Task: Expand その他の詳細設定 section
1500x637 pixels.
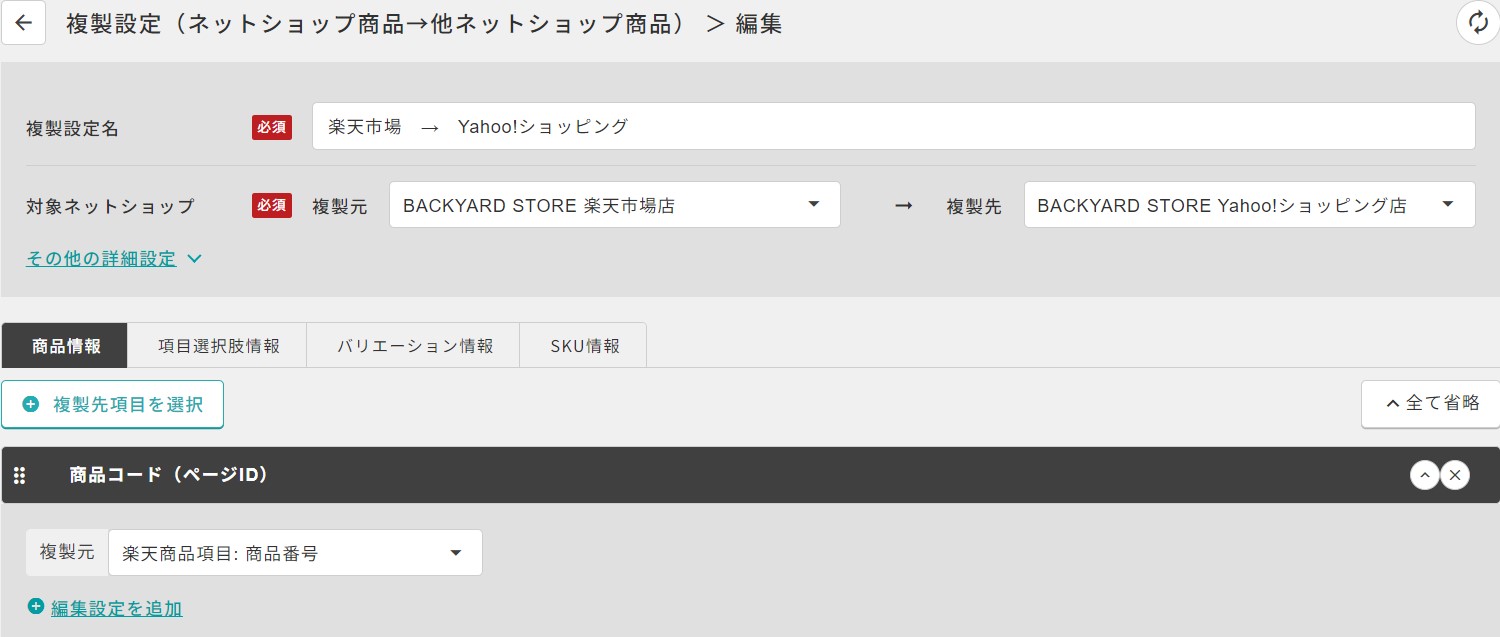Action: [114, 258]
